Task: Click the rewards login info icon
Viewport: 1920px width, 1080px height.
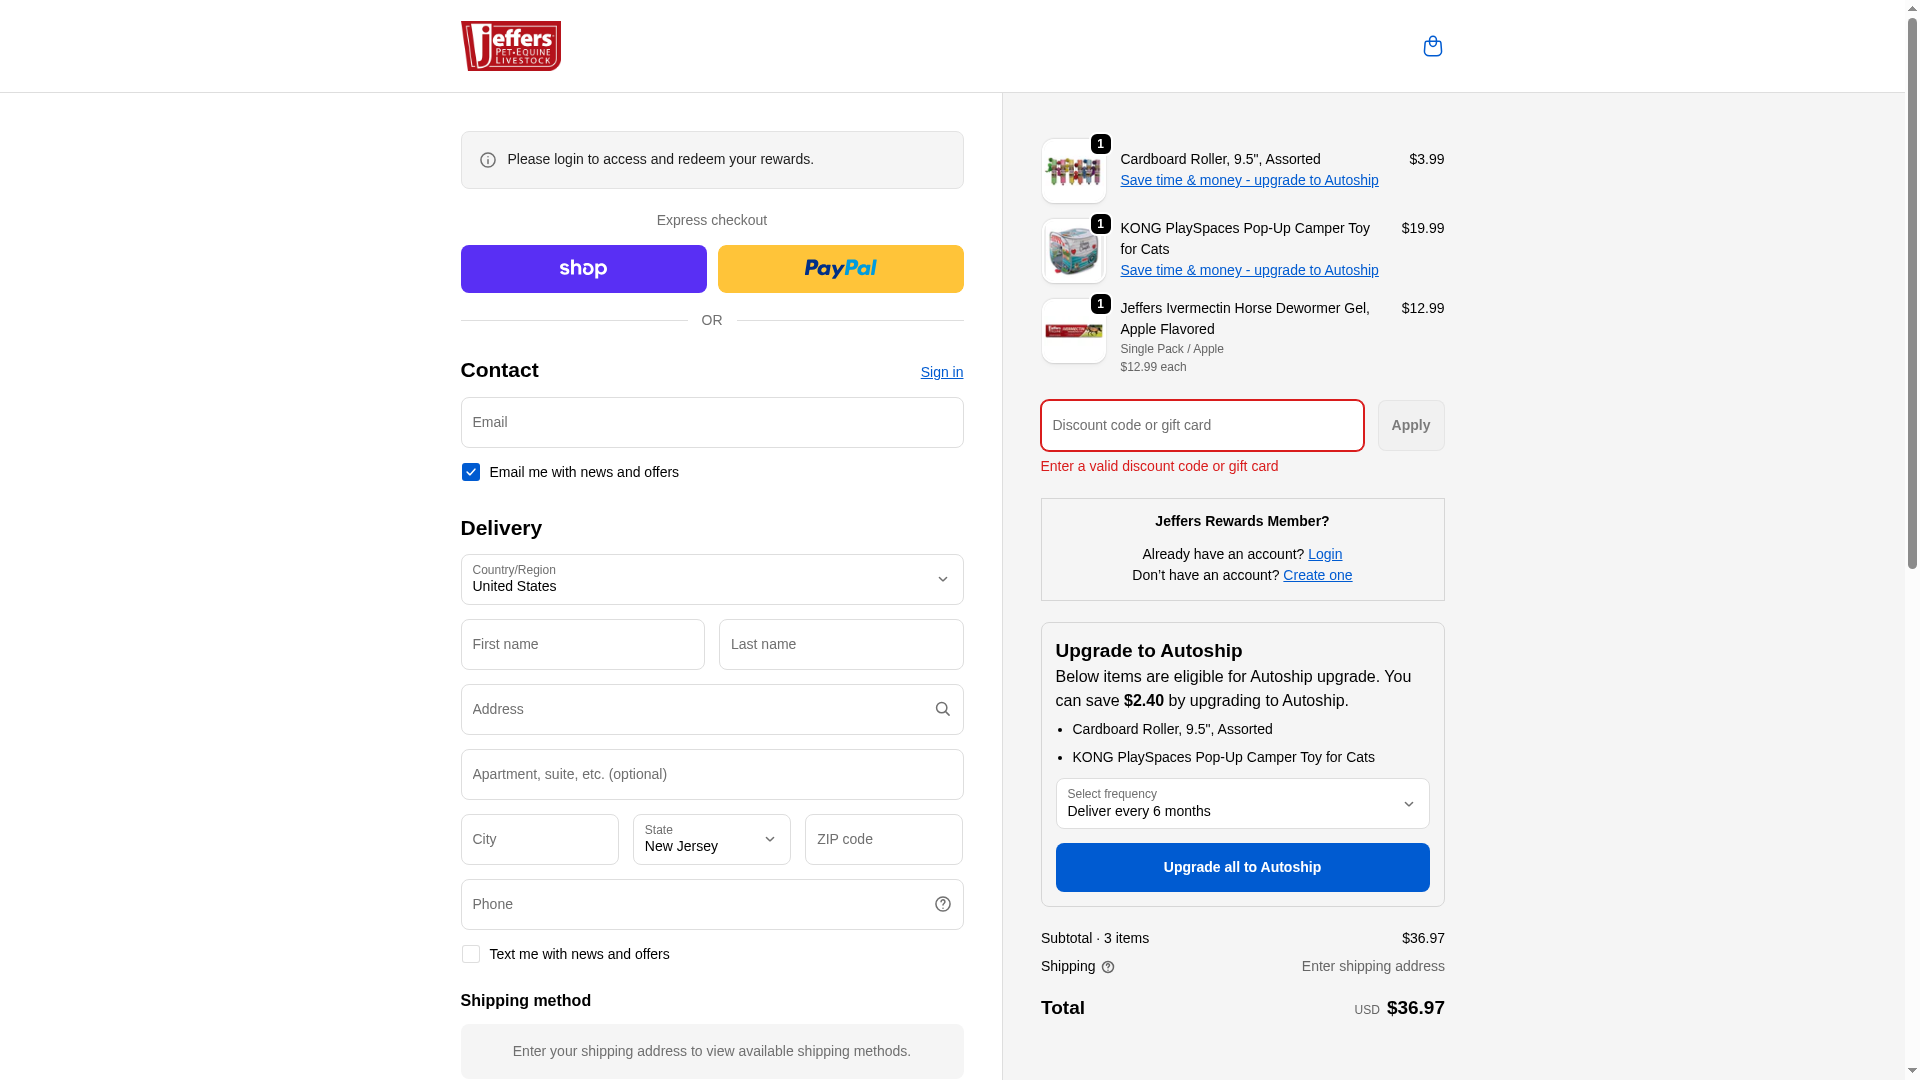Action: point(487,160)
